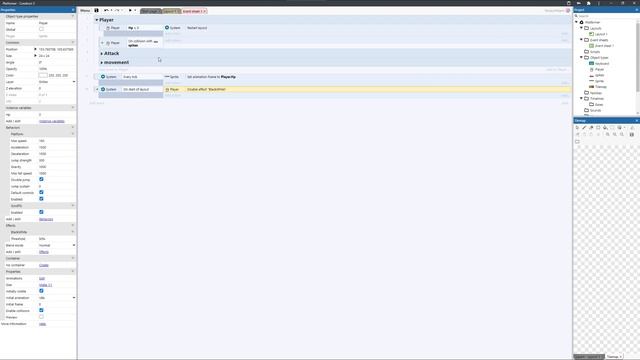Toggle the Default controls checkbox
The height and width of the screenshot is (360, 640).
41,192
